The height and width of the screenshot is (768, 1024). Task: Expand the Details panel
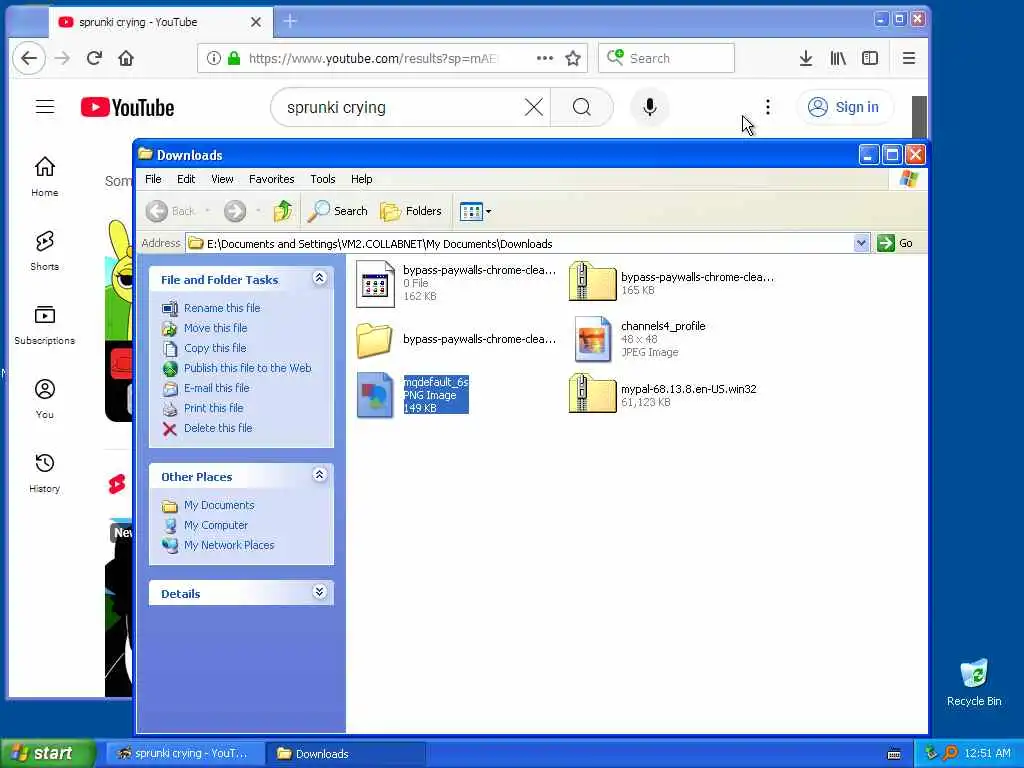point(319,592)
